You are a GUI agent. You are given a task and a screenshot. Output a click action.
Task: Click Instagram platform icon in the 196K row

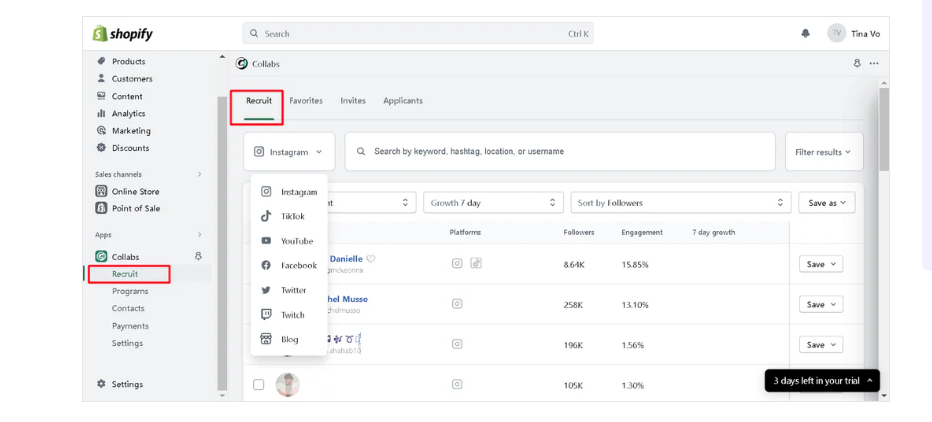[x=456, y=344]
